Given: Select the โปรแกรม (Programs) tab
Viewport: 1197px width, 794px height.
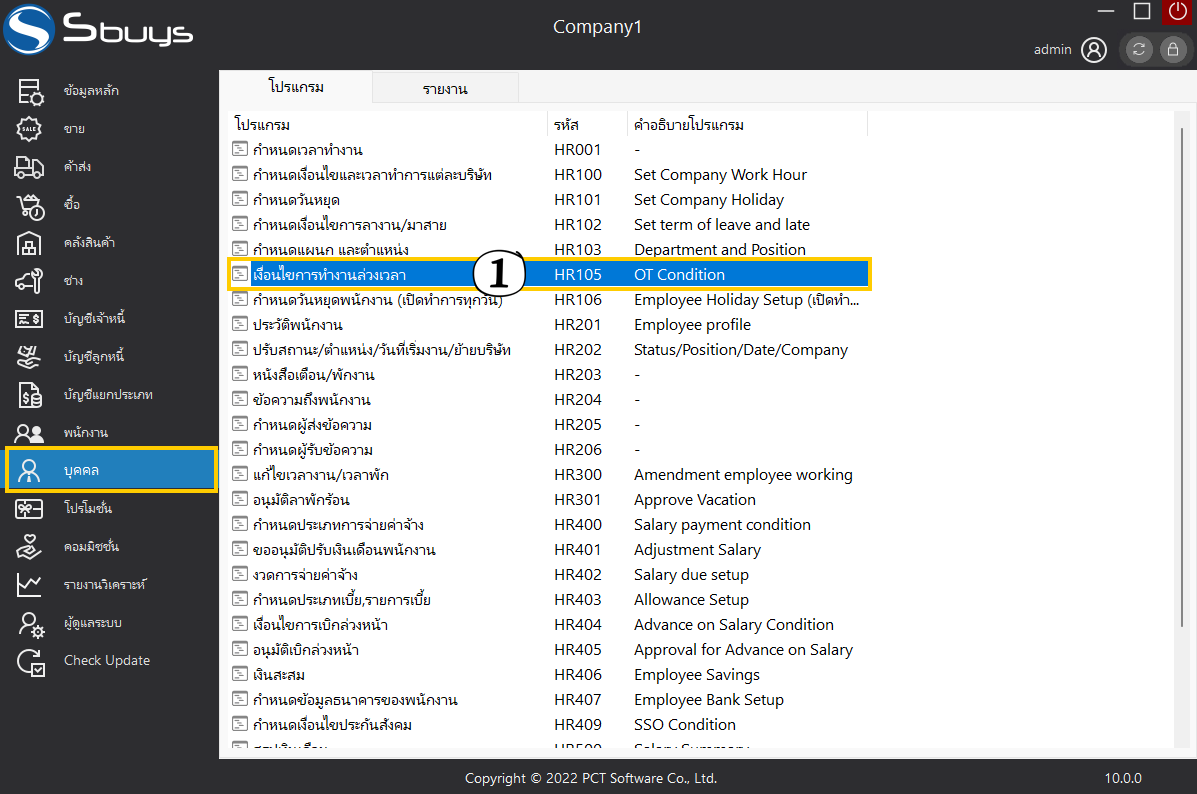Looking at the screenshot, I should pos(296,87).
